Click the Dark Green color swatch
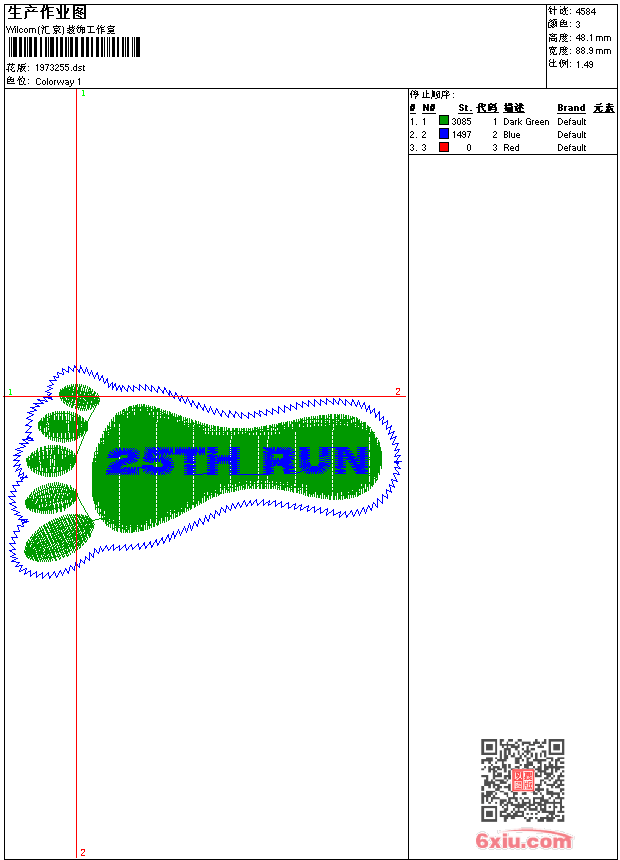620x860 pixels. [444, 121]
